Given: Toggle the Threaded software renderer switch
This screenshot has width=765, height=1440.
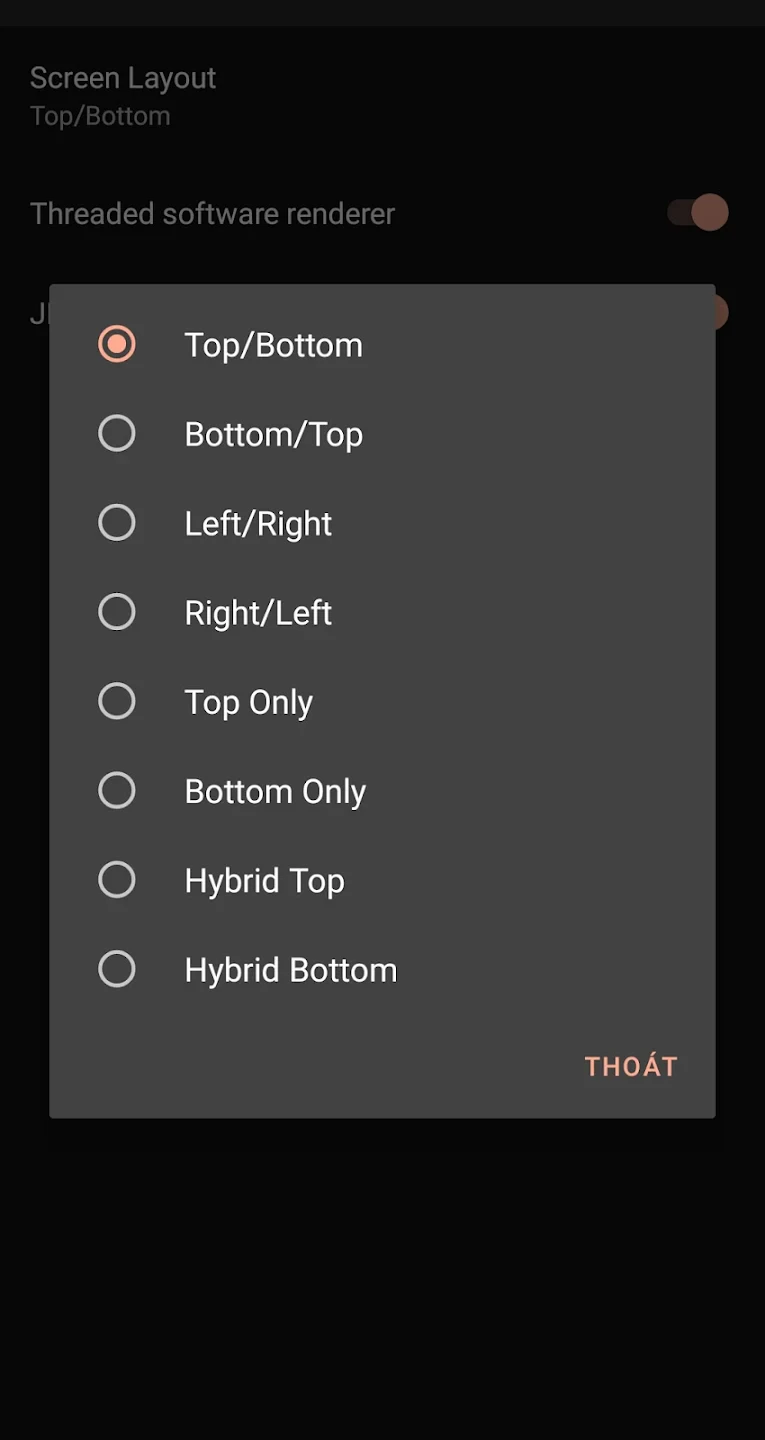Looking at the screenshot, I should point(699,213).
